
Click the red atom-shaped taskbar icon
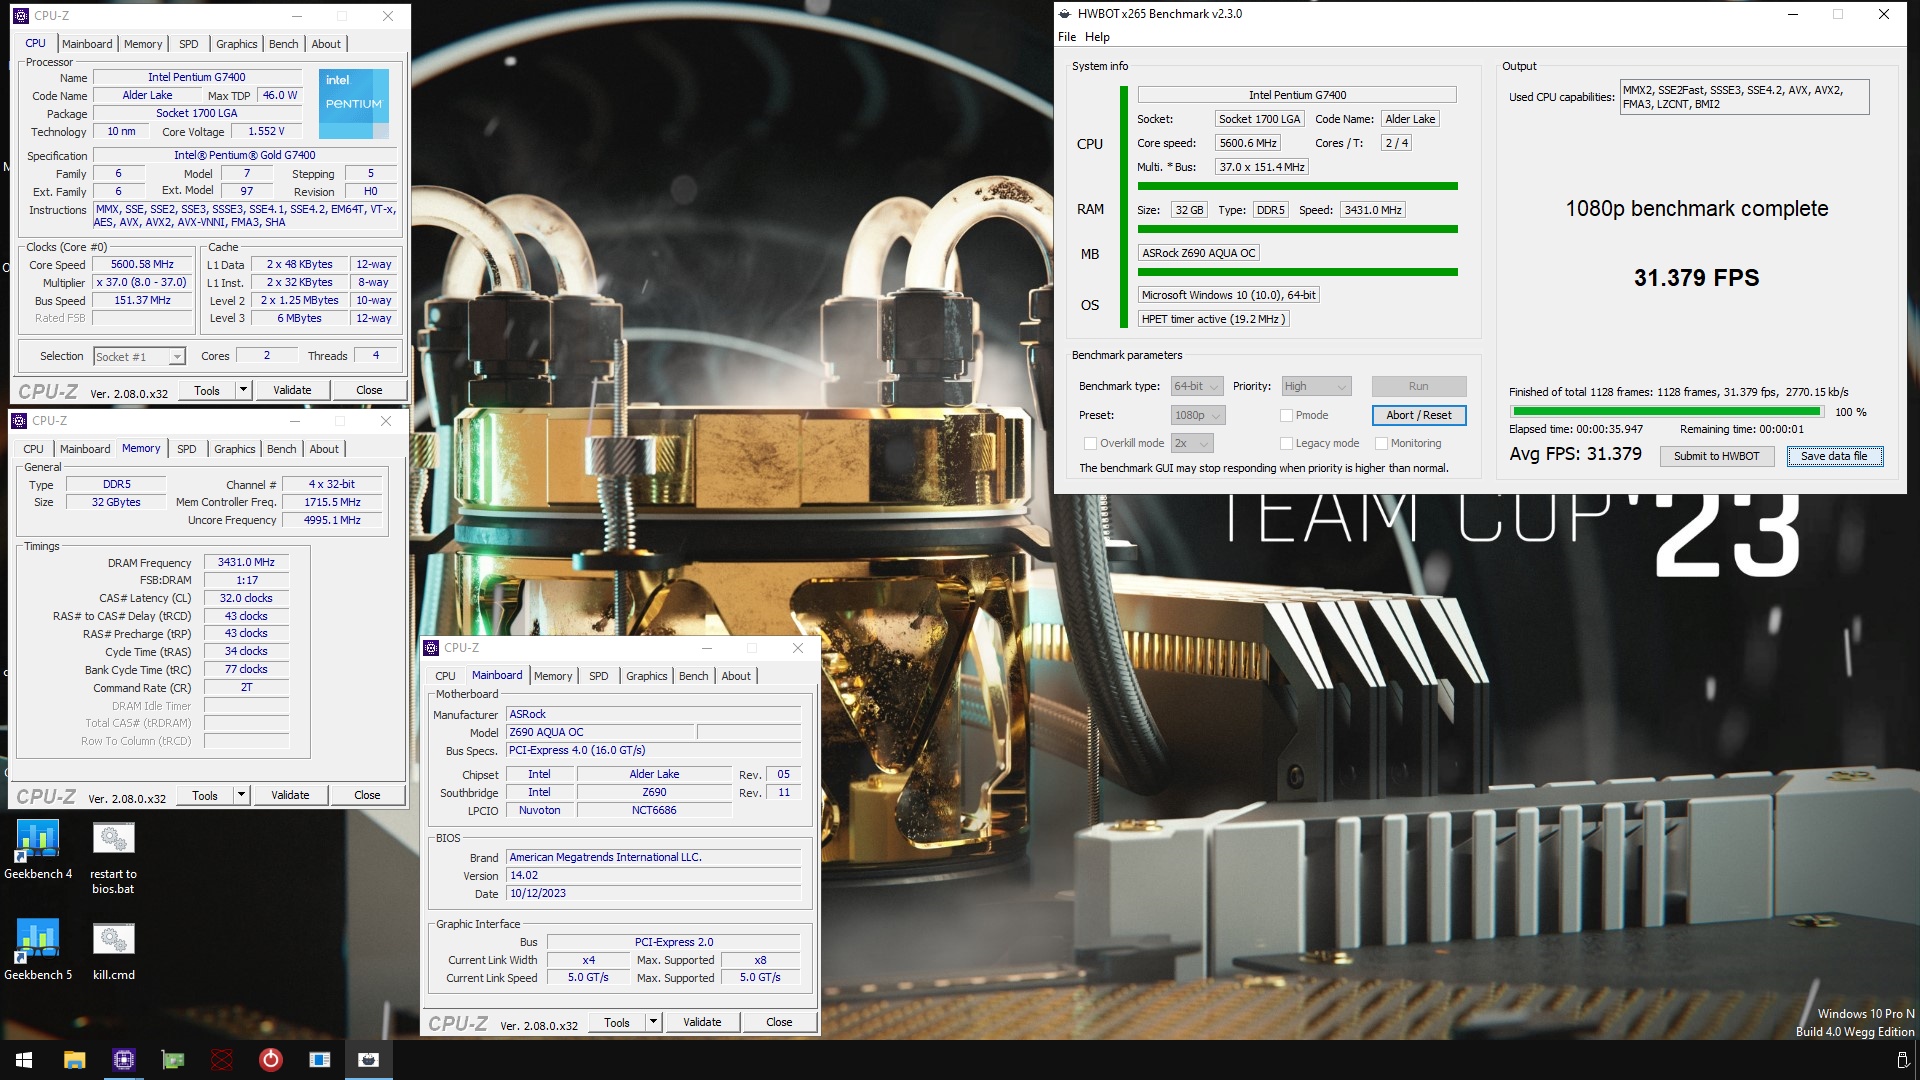pyautogui.click(x=221, y=1060)
